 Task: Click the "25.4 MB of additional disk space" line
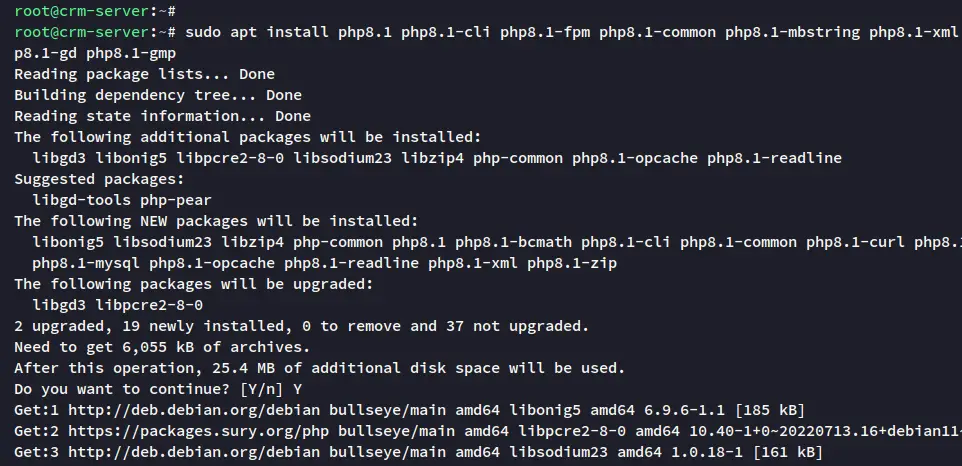(320, 368)
